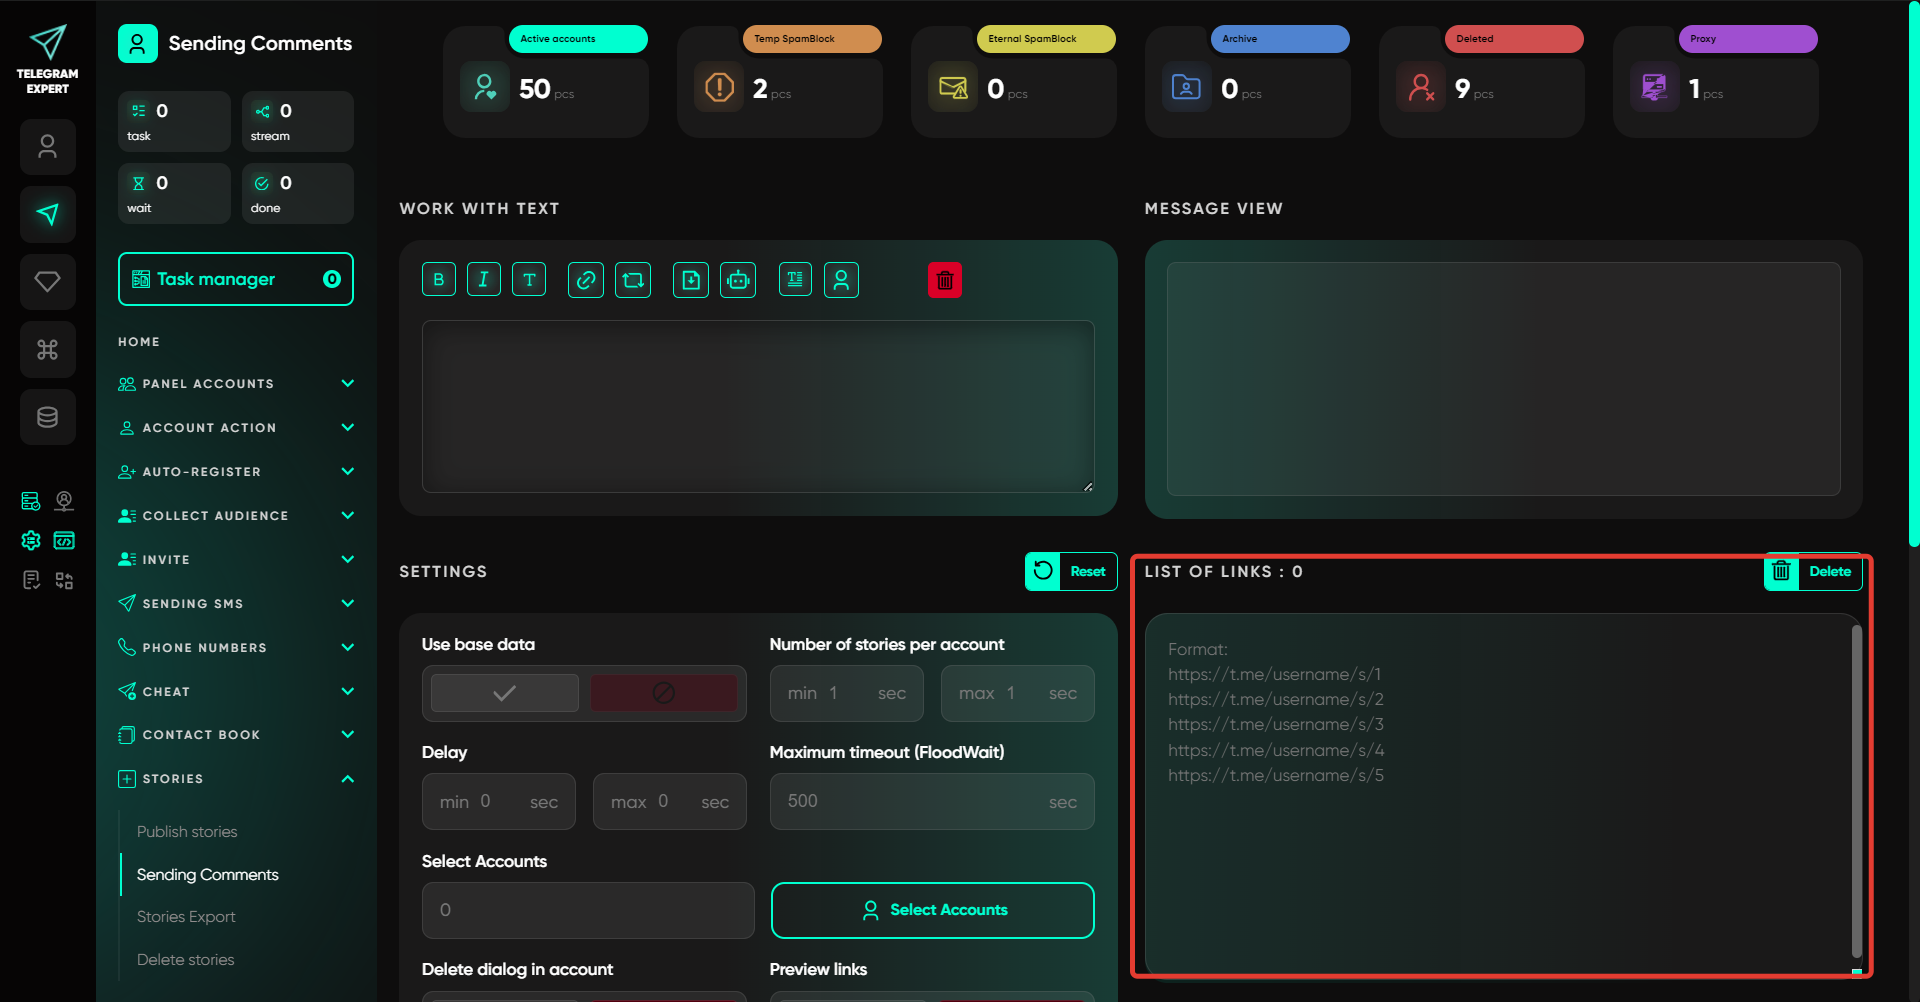This screenshot has height=1002, width=1920.
Task: Click the settings gear icon in sidebar
Action: pos(31,541)
